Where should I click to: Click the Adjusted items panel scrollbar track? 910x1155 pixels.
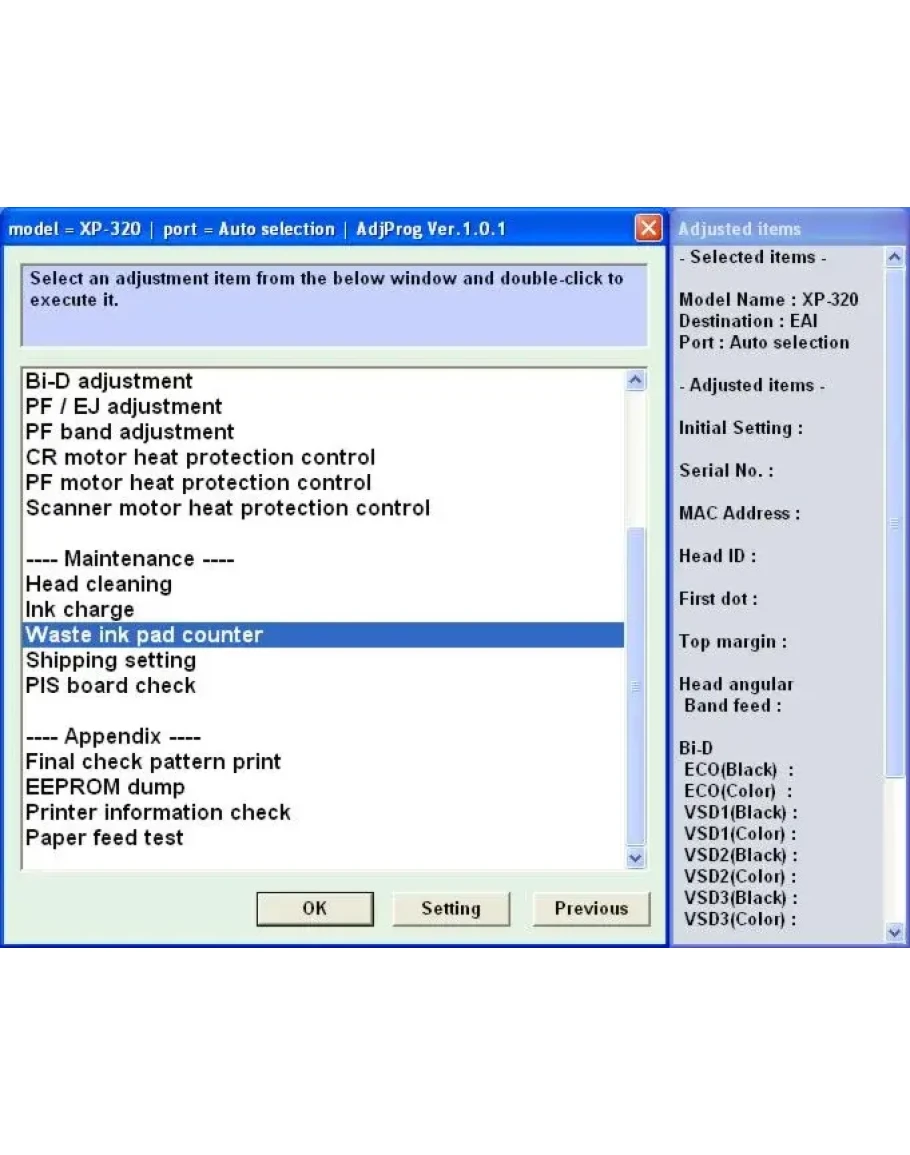pos(895,850)
